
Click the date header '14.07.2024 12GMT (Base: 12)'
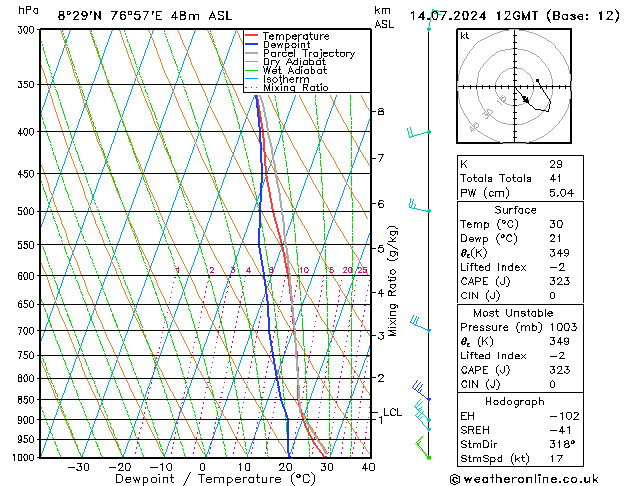tap(515, 16)
